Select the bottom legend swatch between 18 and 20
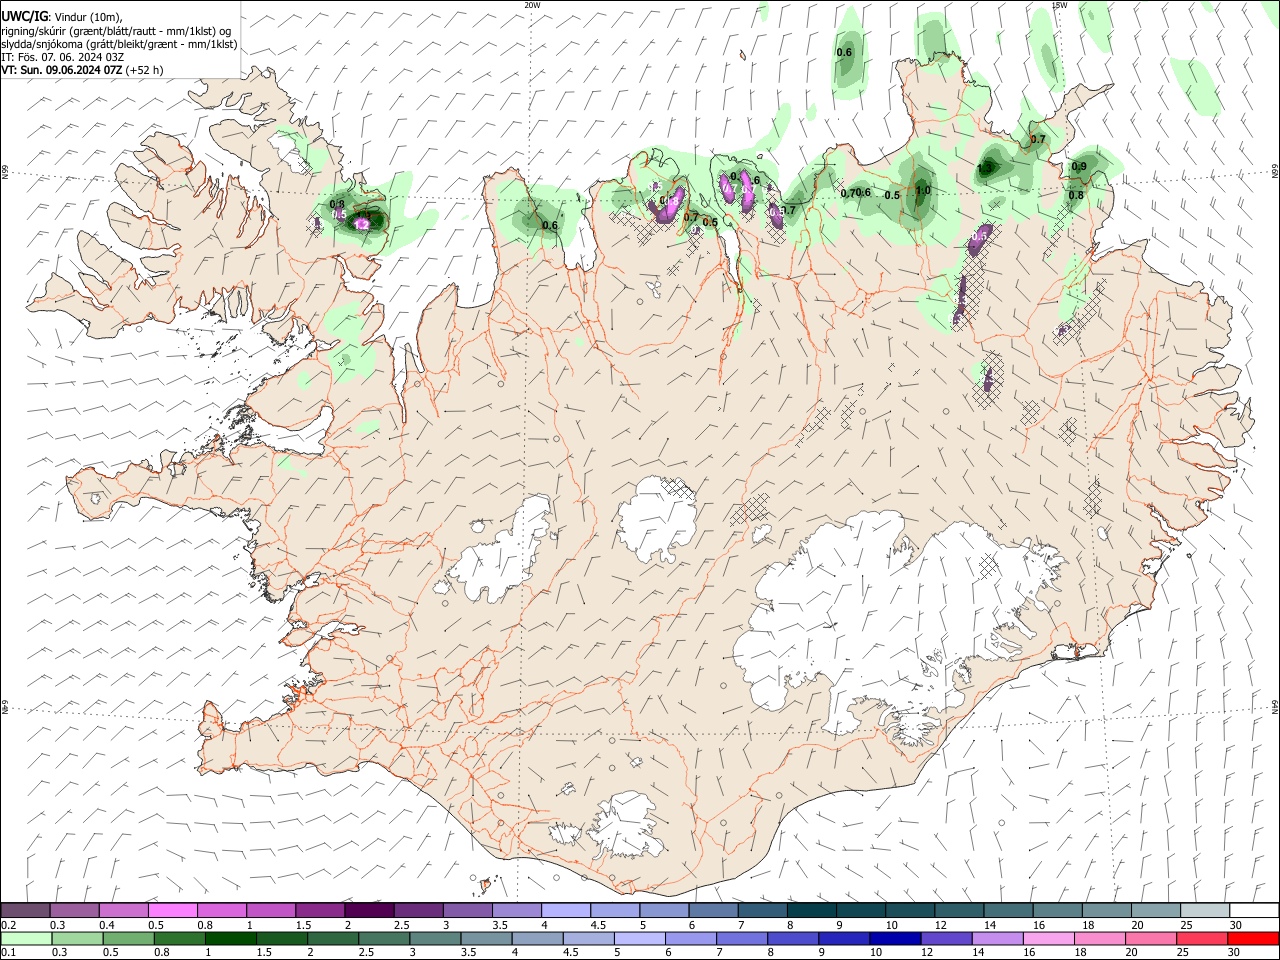 pos(1101,938)
